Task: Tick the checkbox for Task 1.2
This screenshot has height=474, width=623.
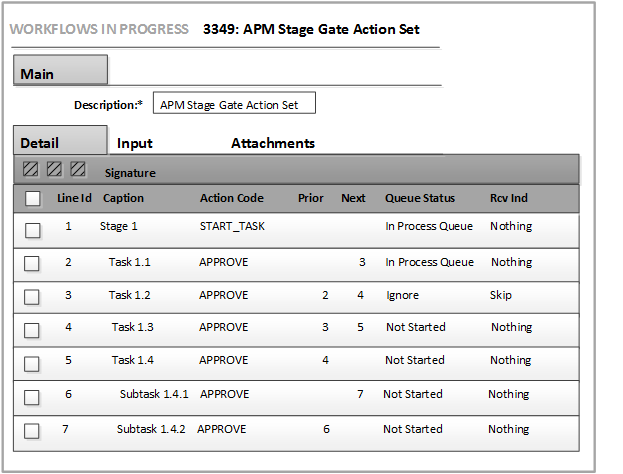Action: (x=32, y=297)
